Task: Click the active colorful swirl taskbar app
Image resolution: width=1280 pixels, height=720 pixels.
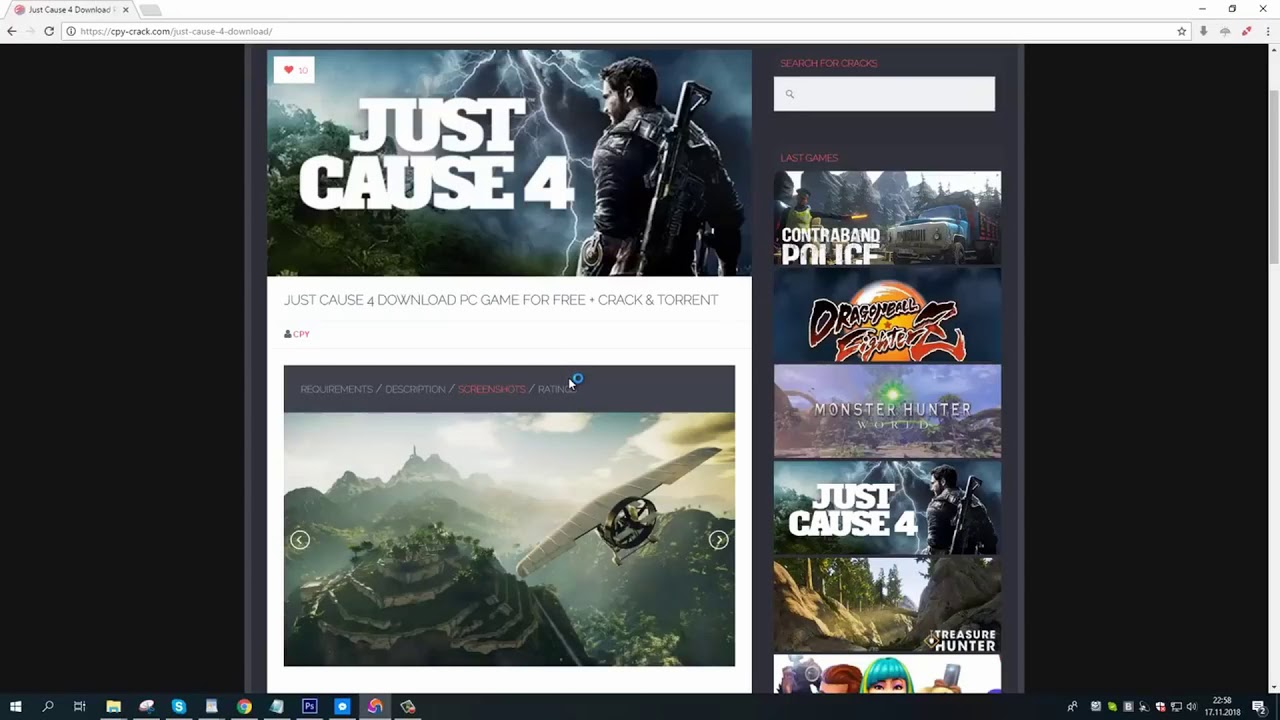Action: [x=375, y=707]
